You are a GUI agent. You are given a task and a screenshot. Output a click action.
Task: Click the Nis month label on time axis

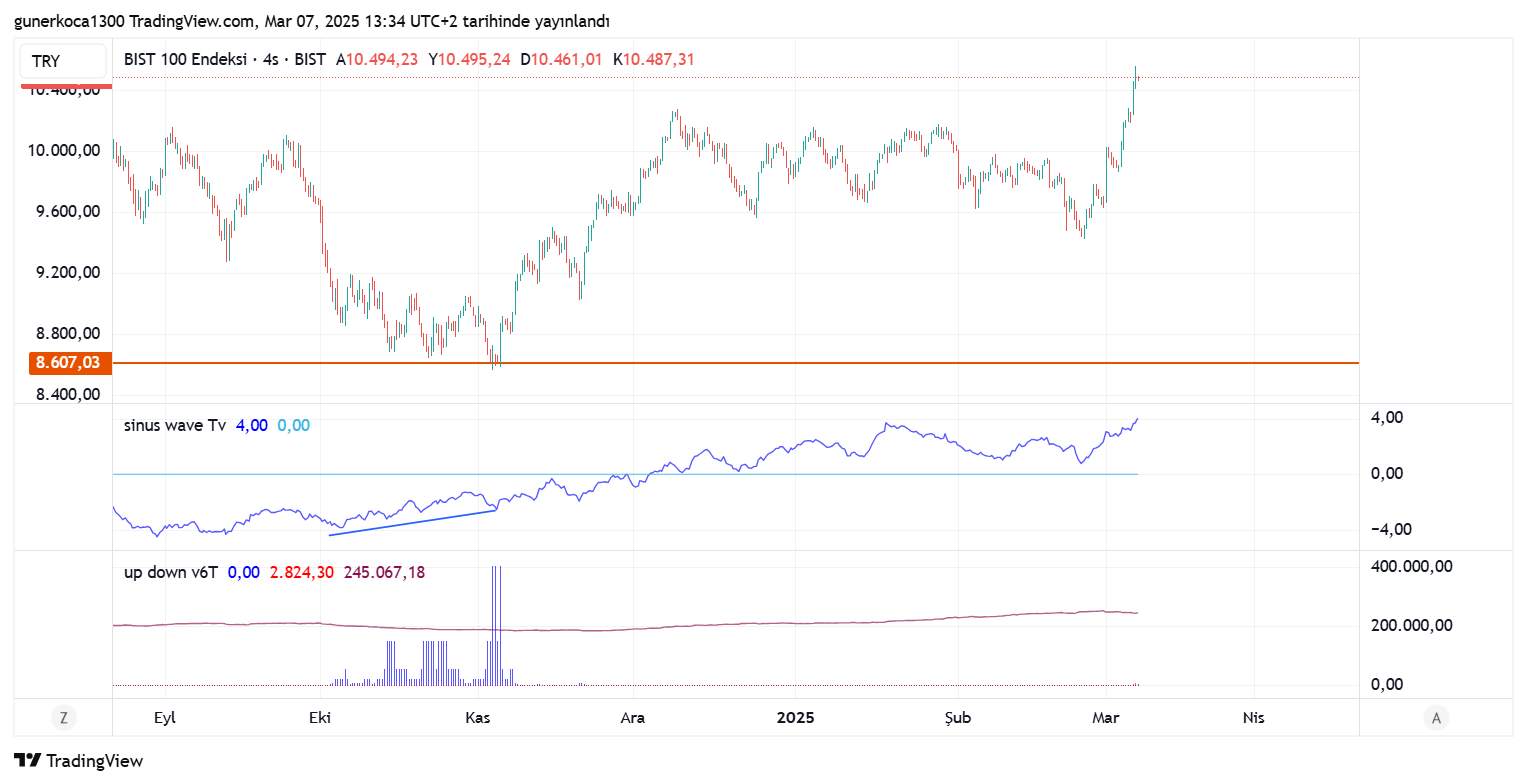click(x=1253, y=717)
